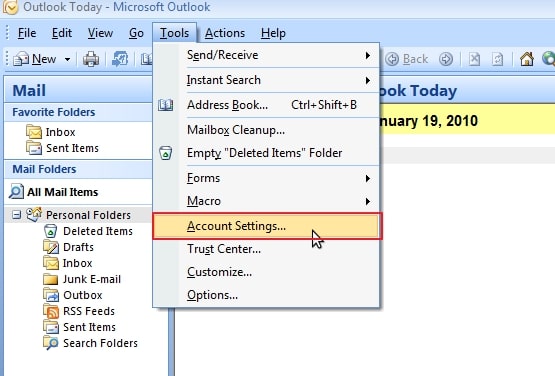
Task: Click the toolbar drag handle beside New
Action: tap(7, 59)
